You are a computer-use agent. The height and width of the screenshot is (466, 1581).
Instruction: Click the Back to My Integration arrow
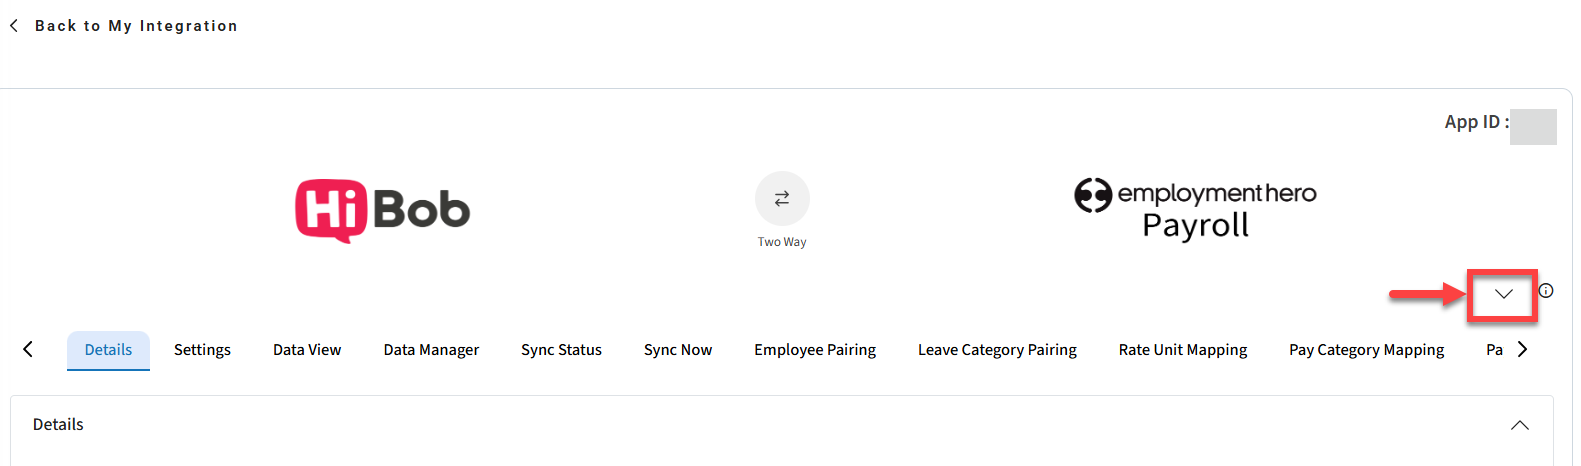pos(14,26)
